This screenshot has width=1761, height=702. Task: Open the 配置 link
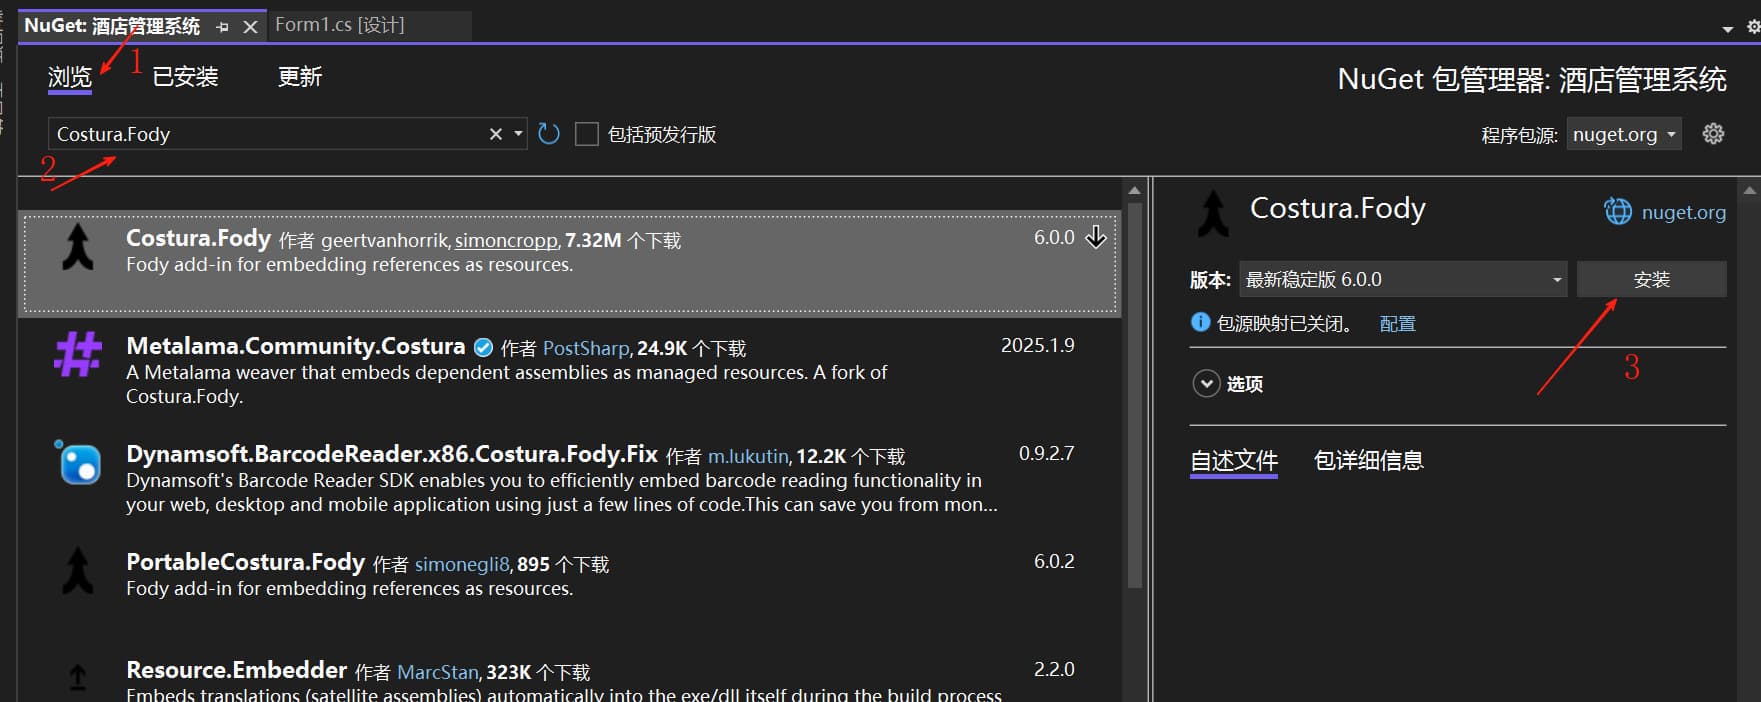point(1397,323)
